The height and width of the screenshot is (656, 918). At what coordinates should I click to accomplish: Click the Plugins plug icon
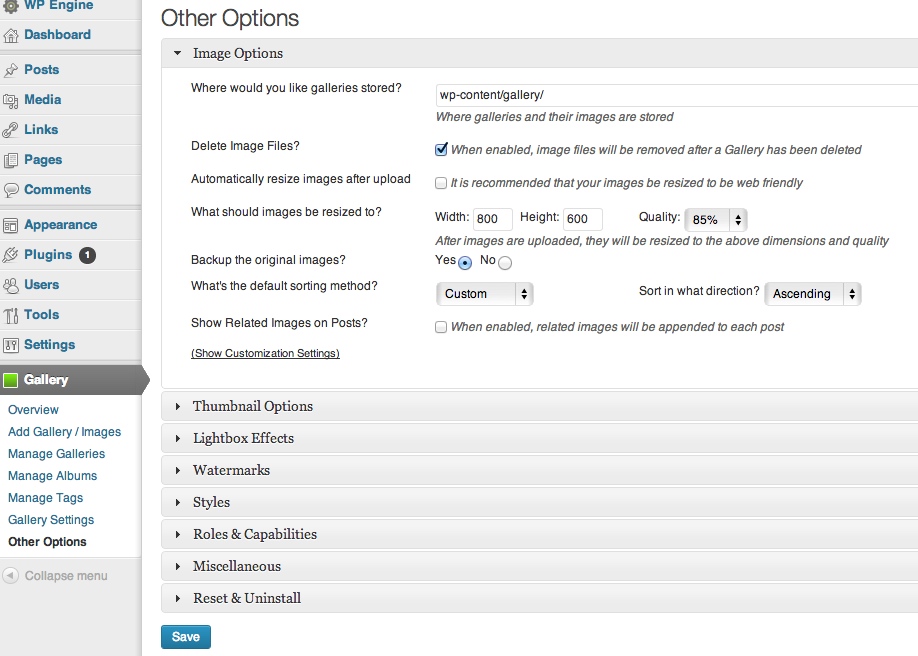(x=11, y=255)
